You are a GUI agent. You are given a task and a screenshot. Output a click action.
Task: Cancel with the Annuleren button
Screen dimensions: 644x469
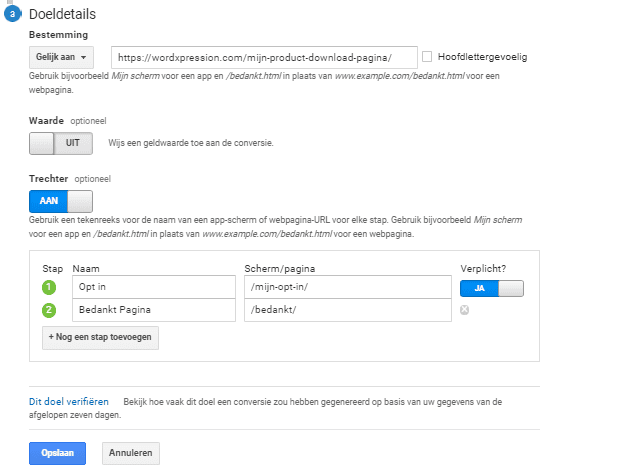click(131, 453)
